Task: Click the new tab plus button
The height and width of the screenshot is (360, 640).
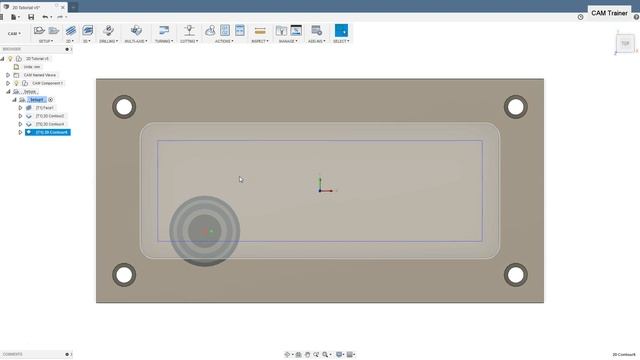Action: coord(73,7)
